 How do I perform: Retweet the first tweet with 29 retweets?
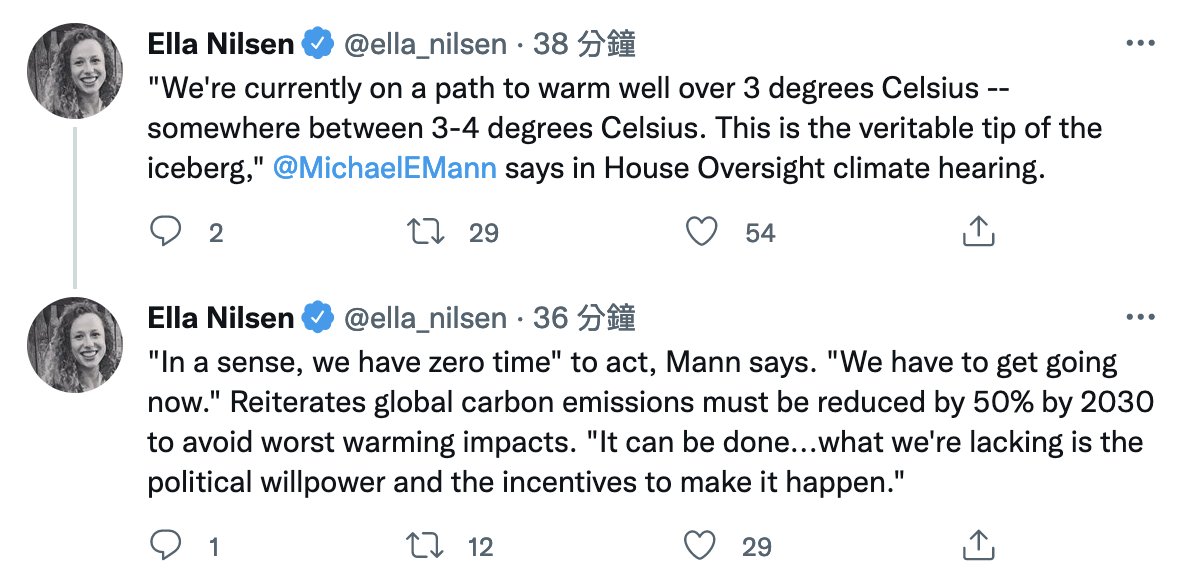426,232
